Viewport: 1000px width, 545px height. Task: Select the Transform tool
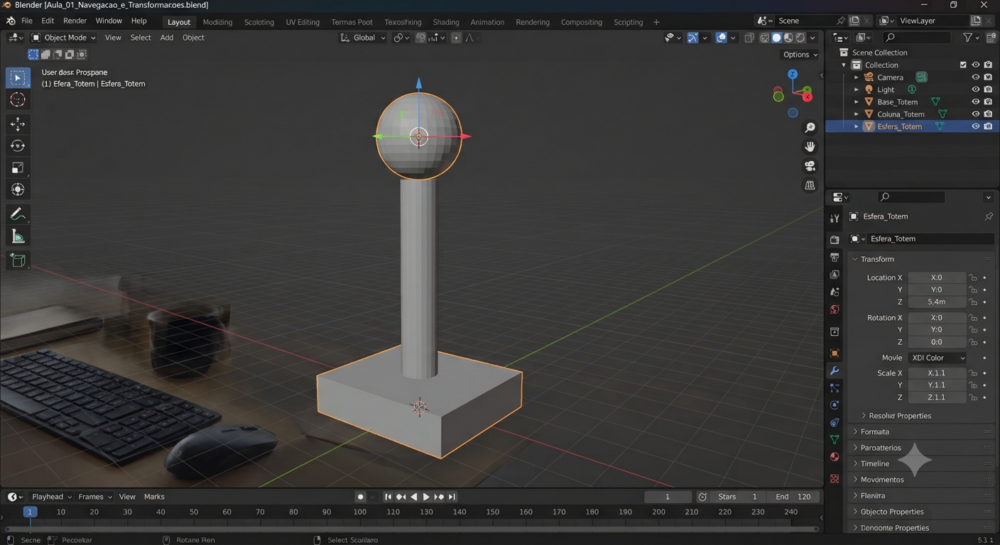pyautogui.click(x=18, y=190)
